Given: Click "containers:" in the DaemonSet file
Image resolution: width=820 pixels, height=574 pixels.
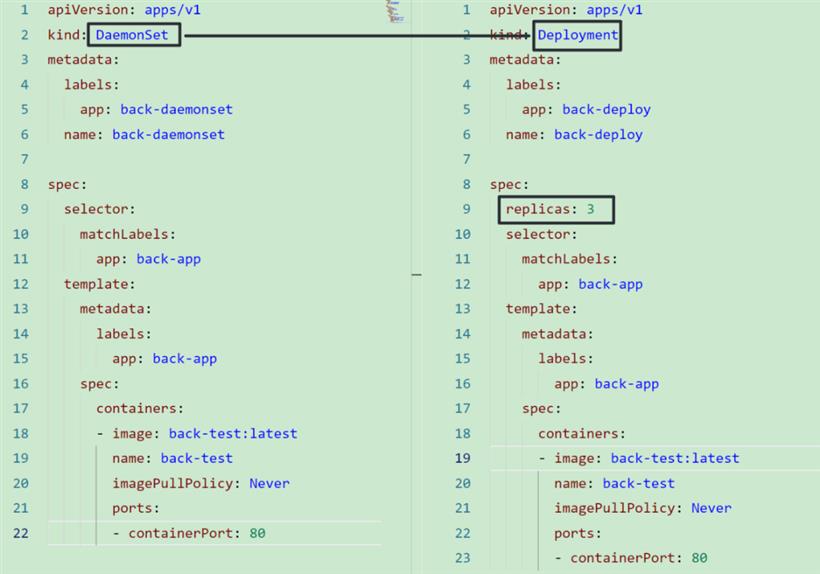Looking at the screenshot, I should coord(140,408).
